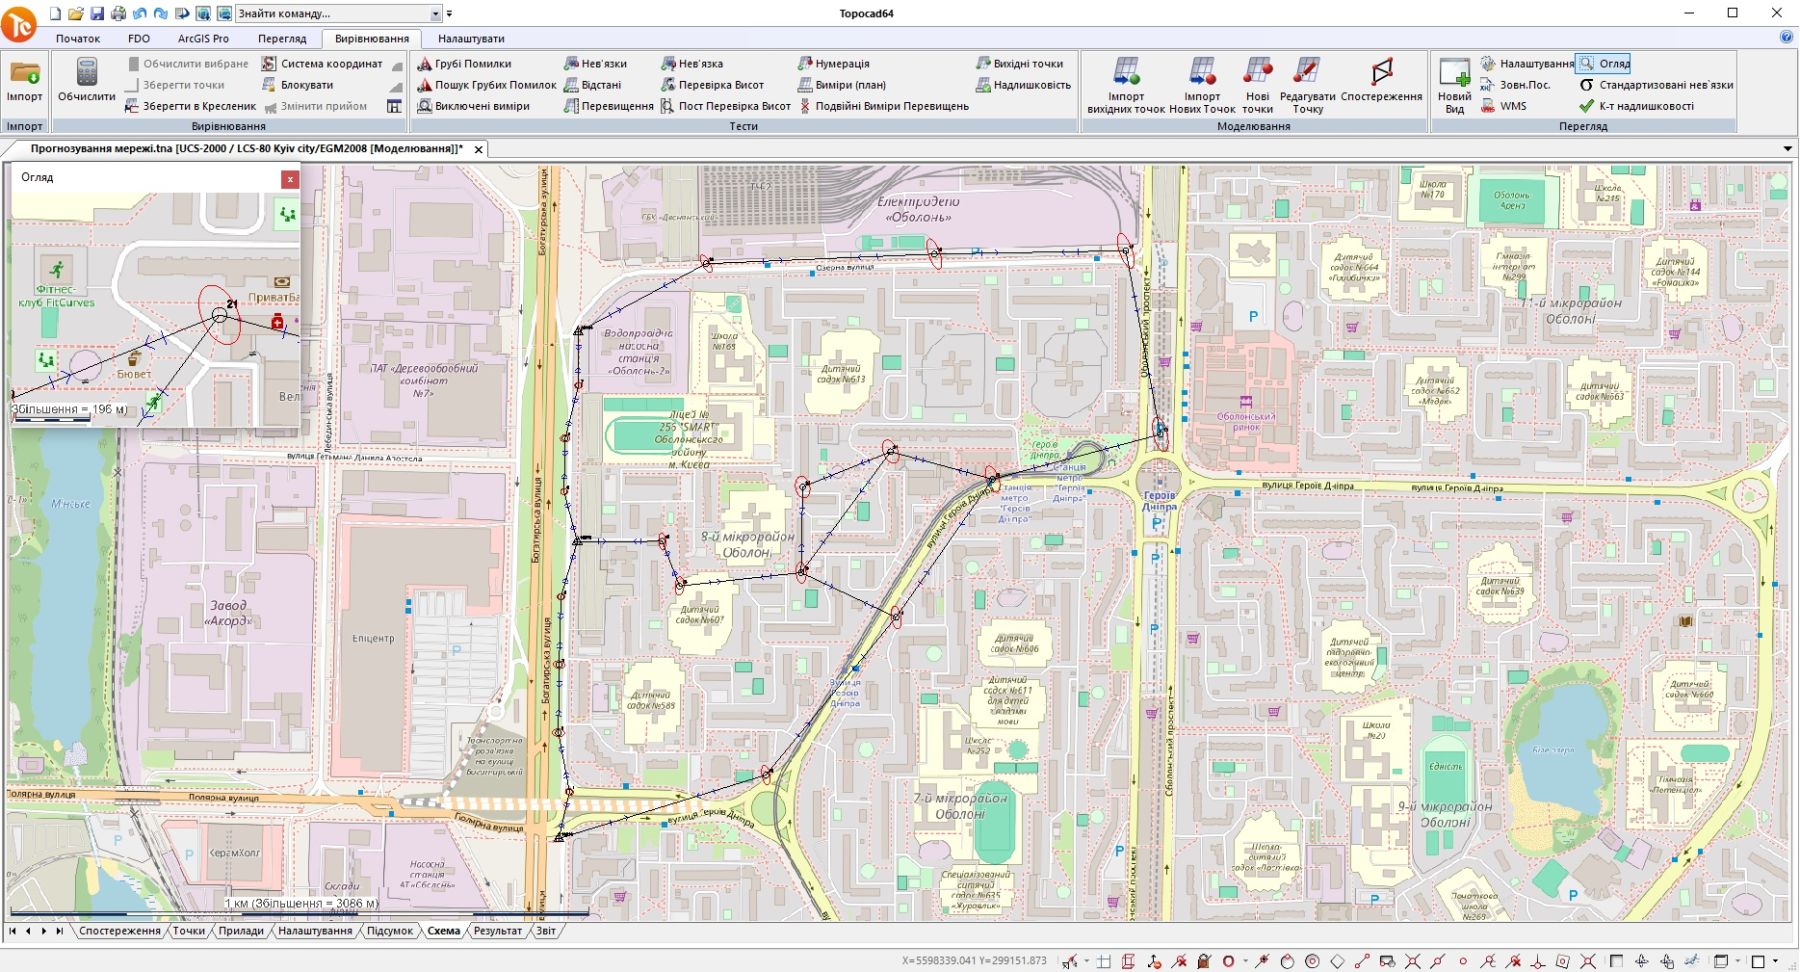This screenshot has width=1800, height=972.
Task: Click the Відстані test
Action: coord(593,85)
